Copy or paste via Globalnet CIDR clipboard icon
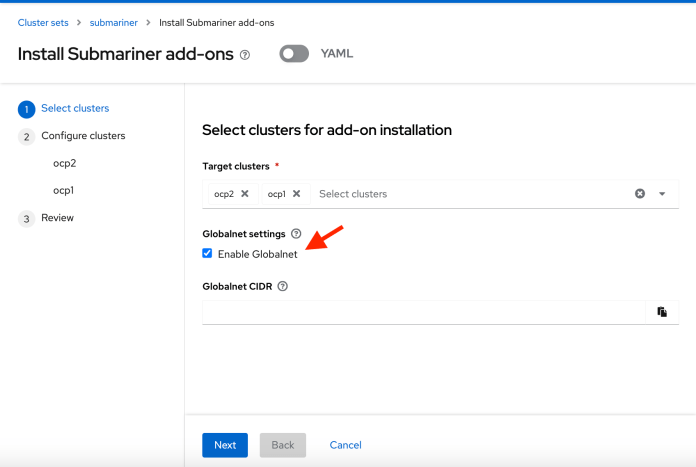This screenshot has height=467, width=696. (x=662, y=312)
